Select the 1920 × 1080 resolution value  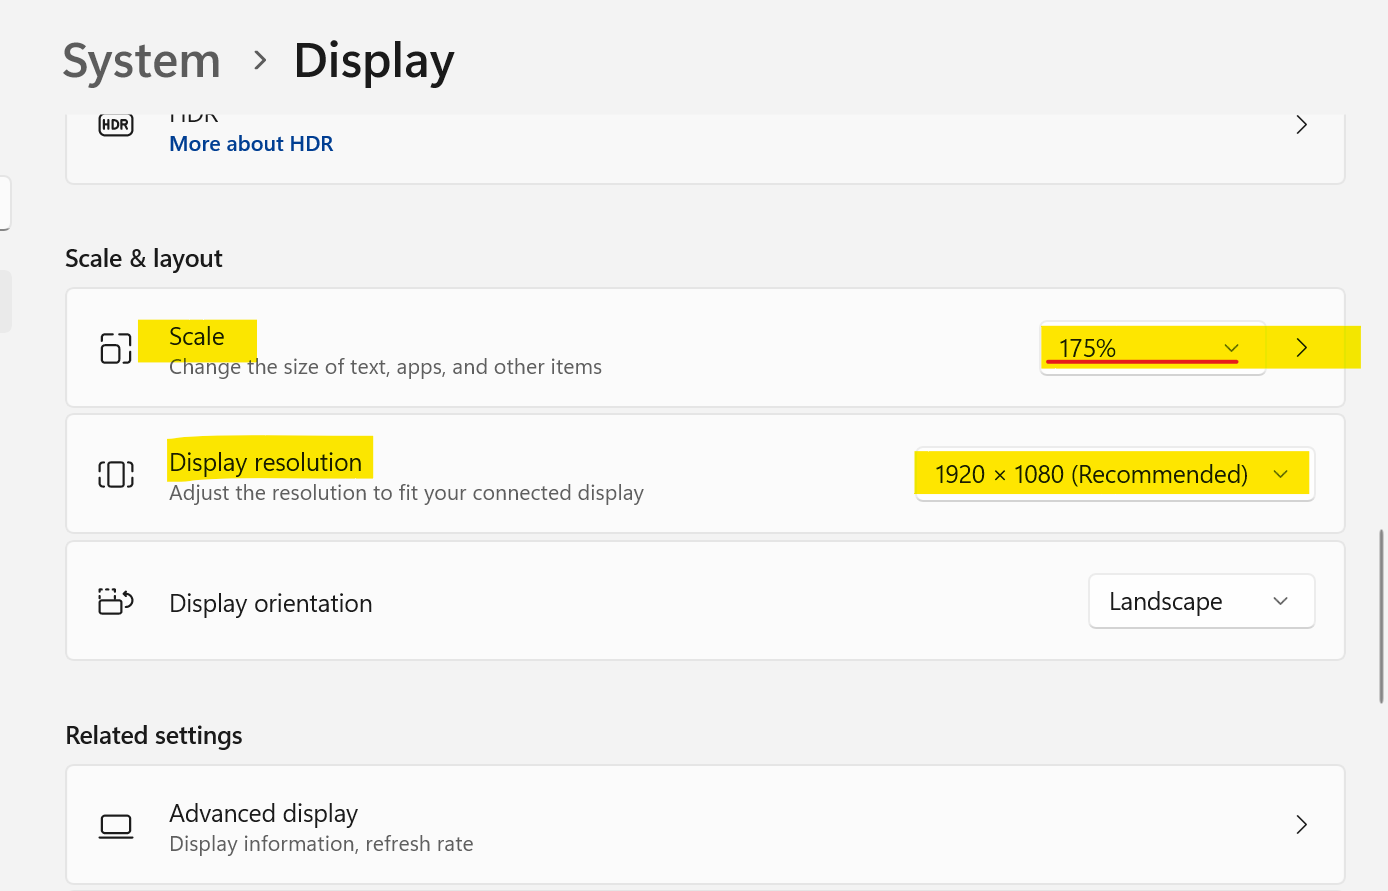click(x=1093, y=474)
